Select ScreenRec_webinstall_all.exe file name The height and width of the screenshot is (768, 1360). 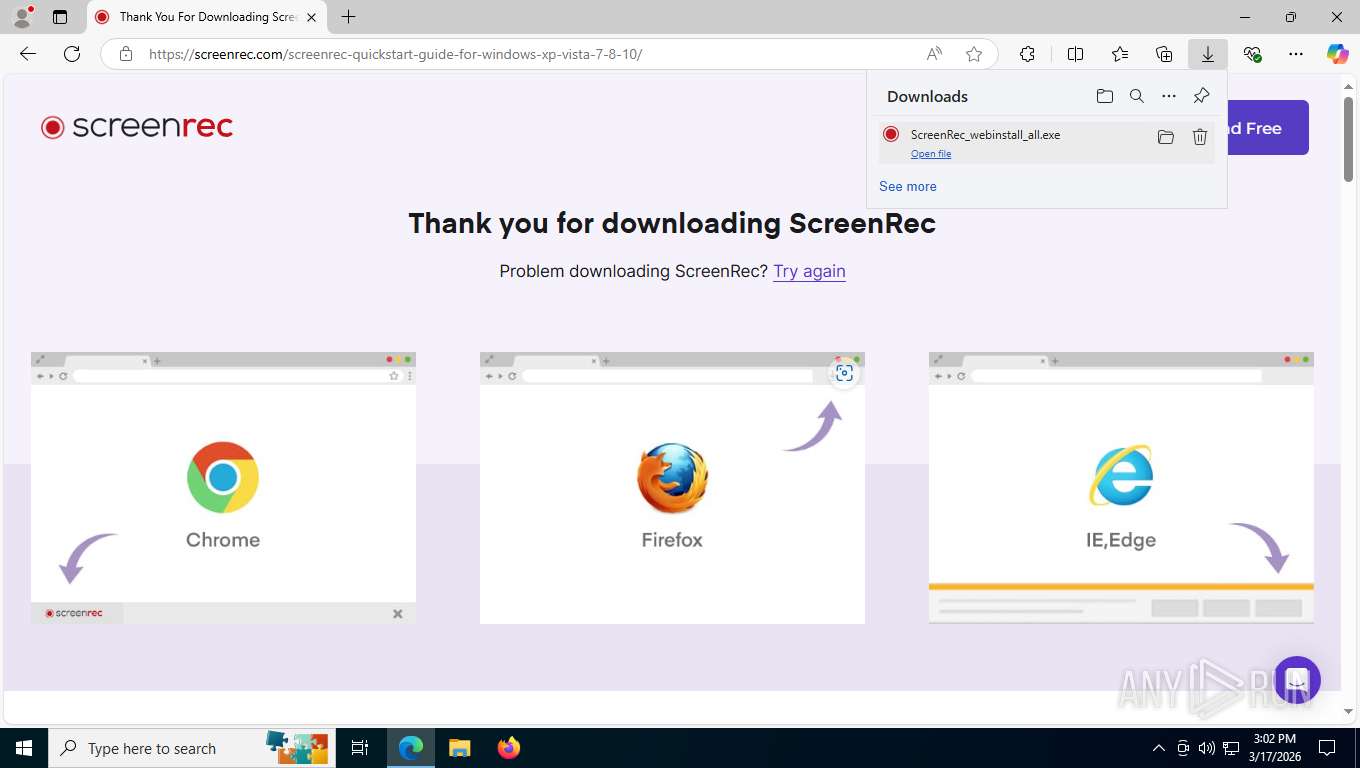point(985,134)
